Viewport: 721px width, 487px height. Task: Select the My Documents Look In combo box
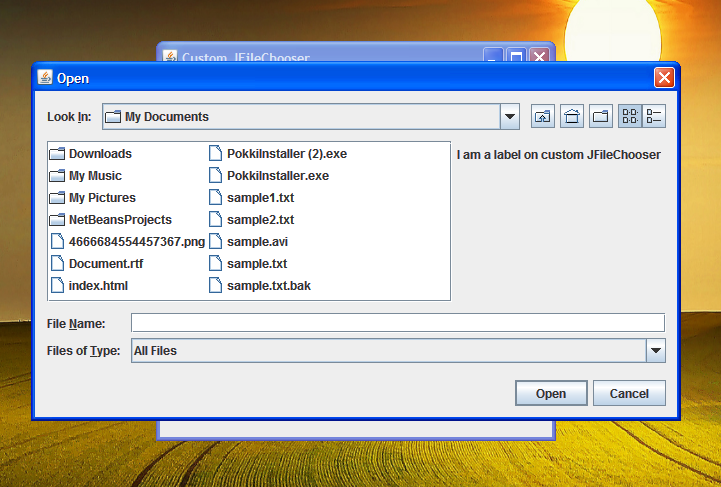point(311,116)
